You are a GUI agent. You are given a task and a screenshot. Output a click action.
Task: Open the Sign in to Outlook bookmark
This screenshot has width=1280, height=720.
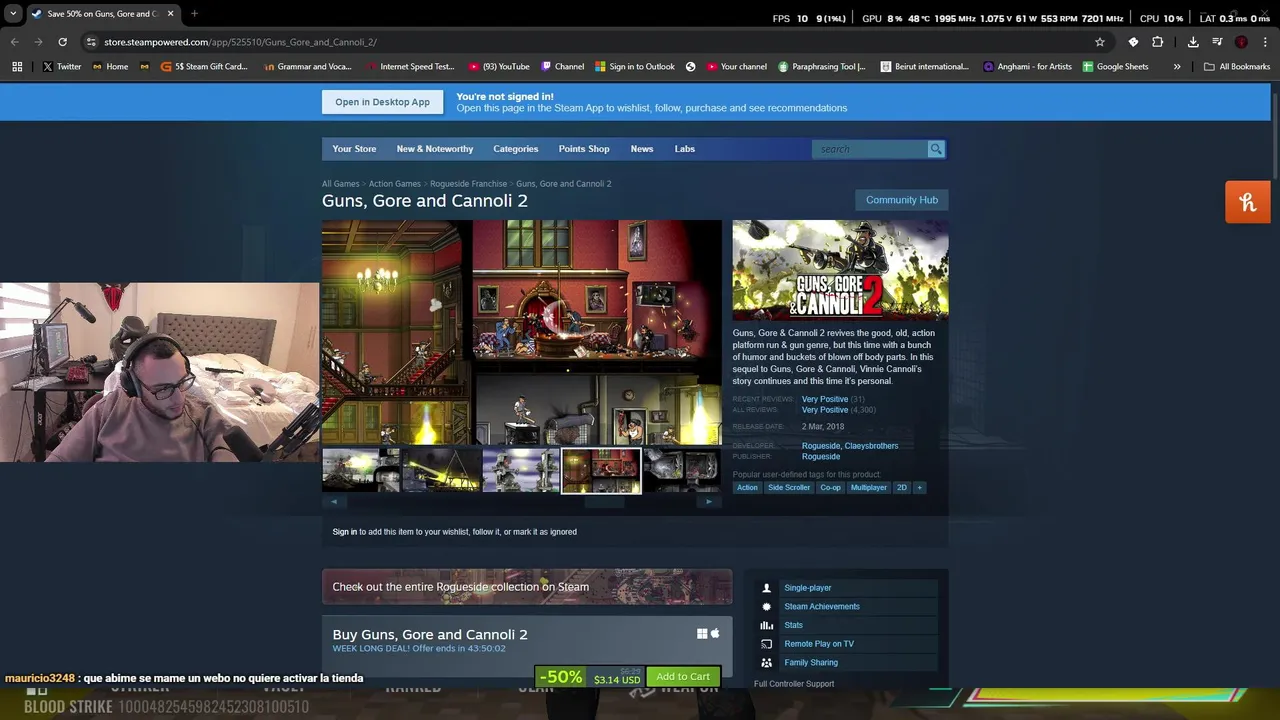635,67
